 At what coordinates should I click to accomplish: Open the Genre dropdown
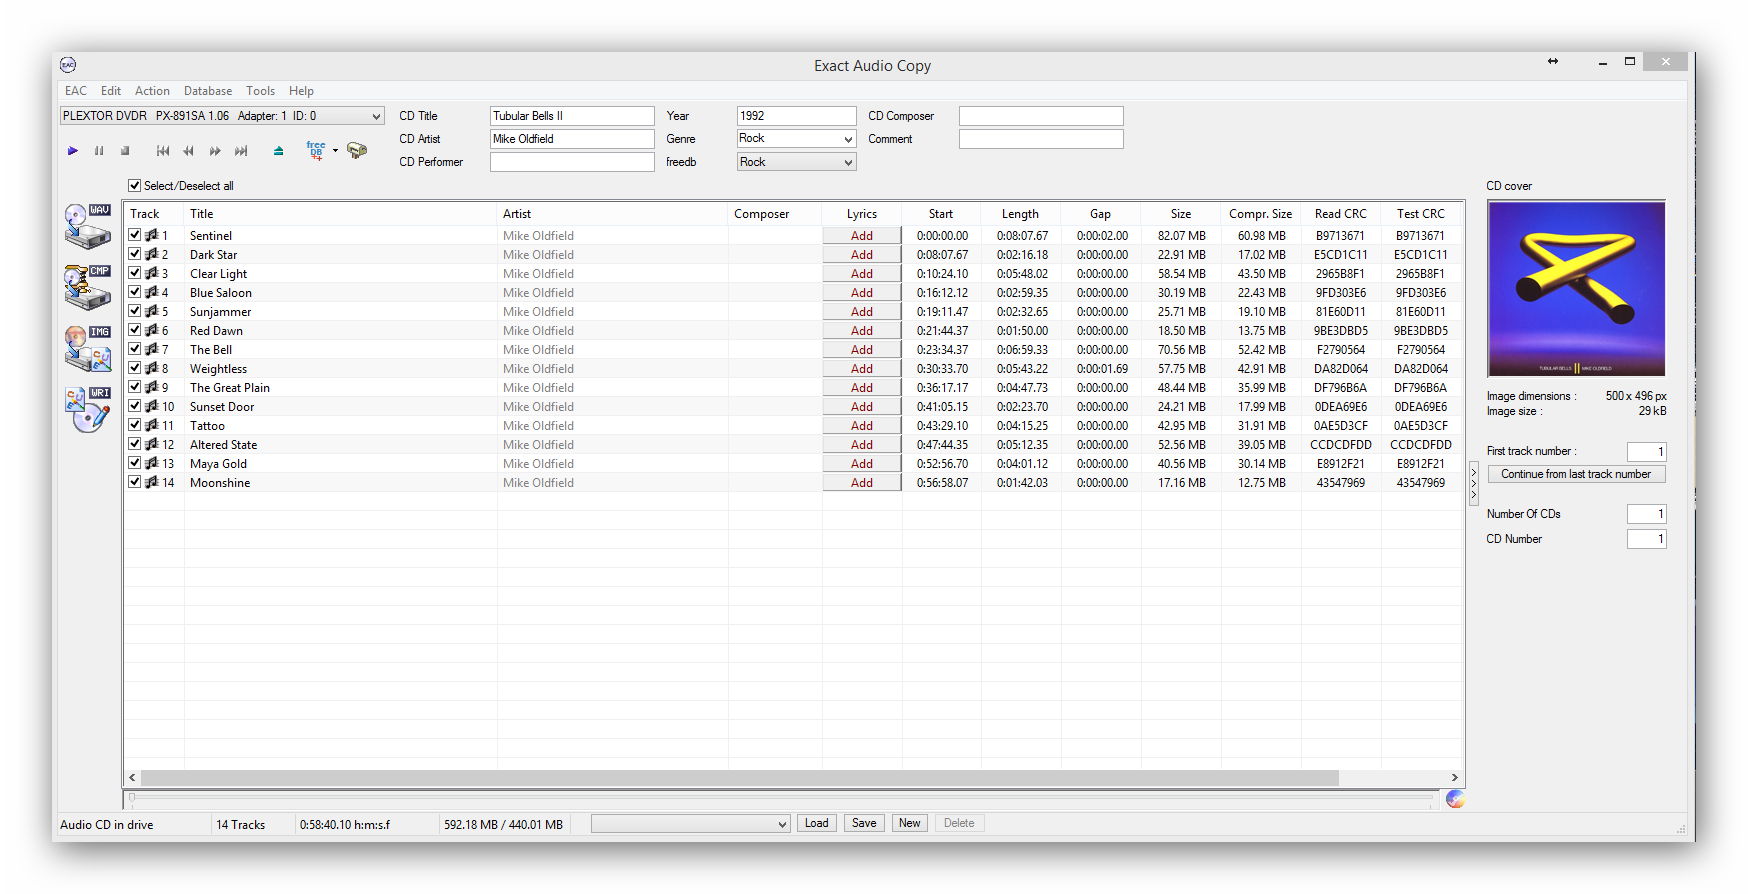pyautogui.click(x=848, y=139)
